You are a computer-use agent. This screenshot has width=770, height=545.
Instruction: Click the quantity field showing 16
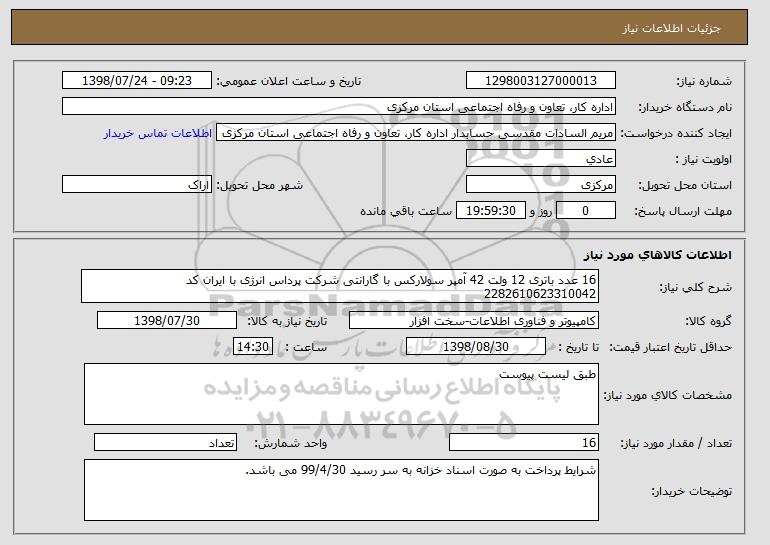pyautogui.click(x=524, y=442)
